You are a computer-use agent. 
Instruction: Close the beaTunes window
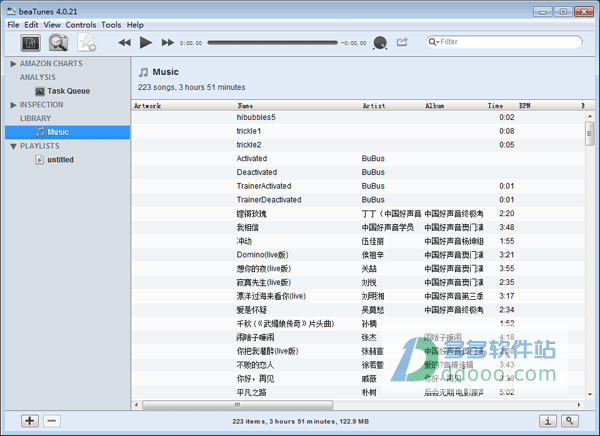pos(584,11)
